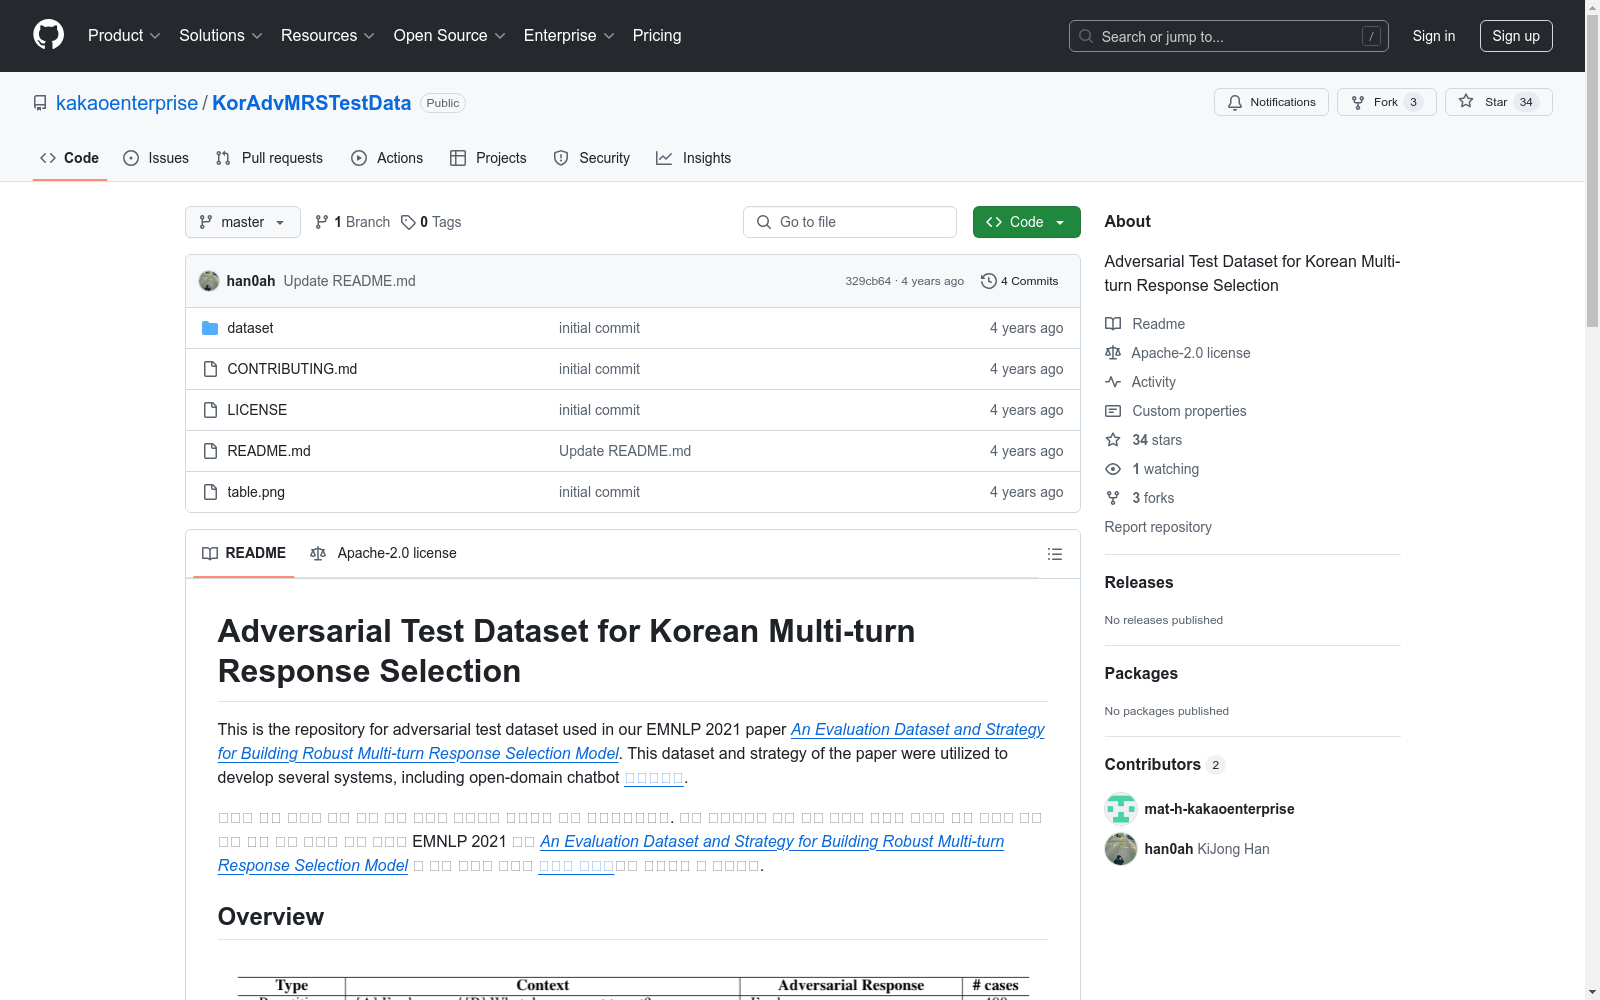Screen dimensions: 1600x1000
Task: Switch to the Pull requests tab
Action: 269,158
